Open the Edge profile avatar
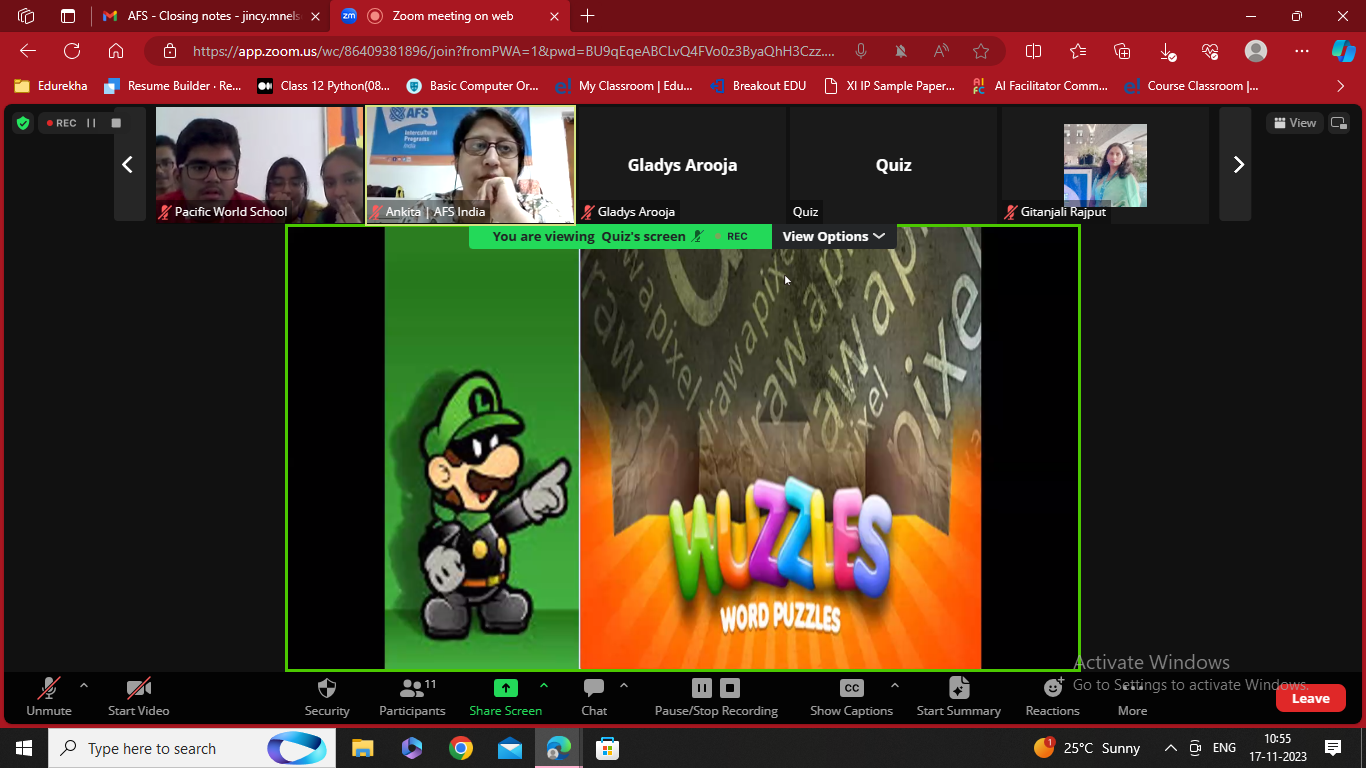Viewport: 1366px width, 768px height. click(x=1256, y=51)
